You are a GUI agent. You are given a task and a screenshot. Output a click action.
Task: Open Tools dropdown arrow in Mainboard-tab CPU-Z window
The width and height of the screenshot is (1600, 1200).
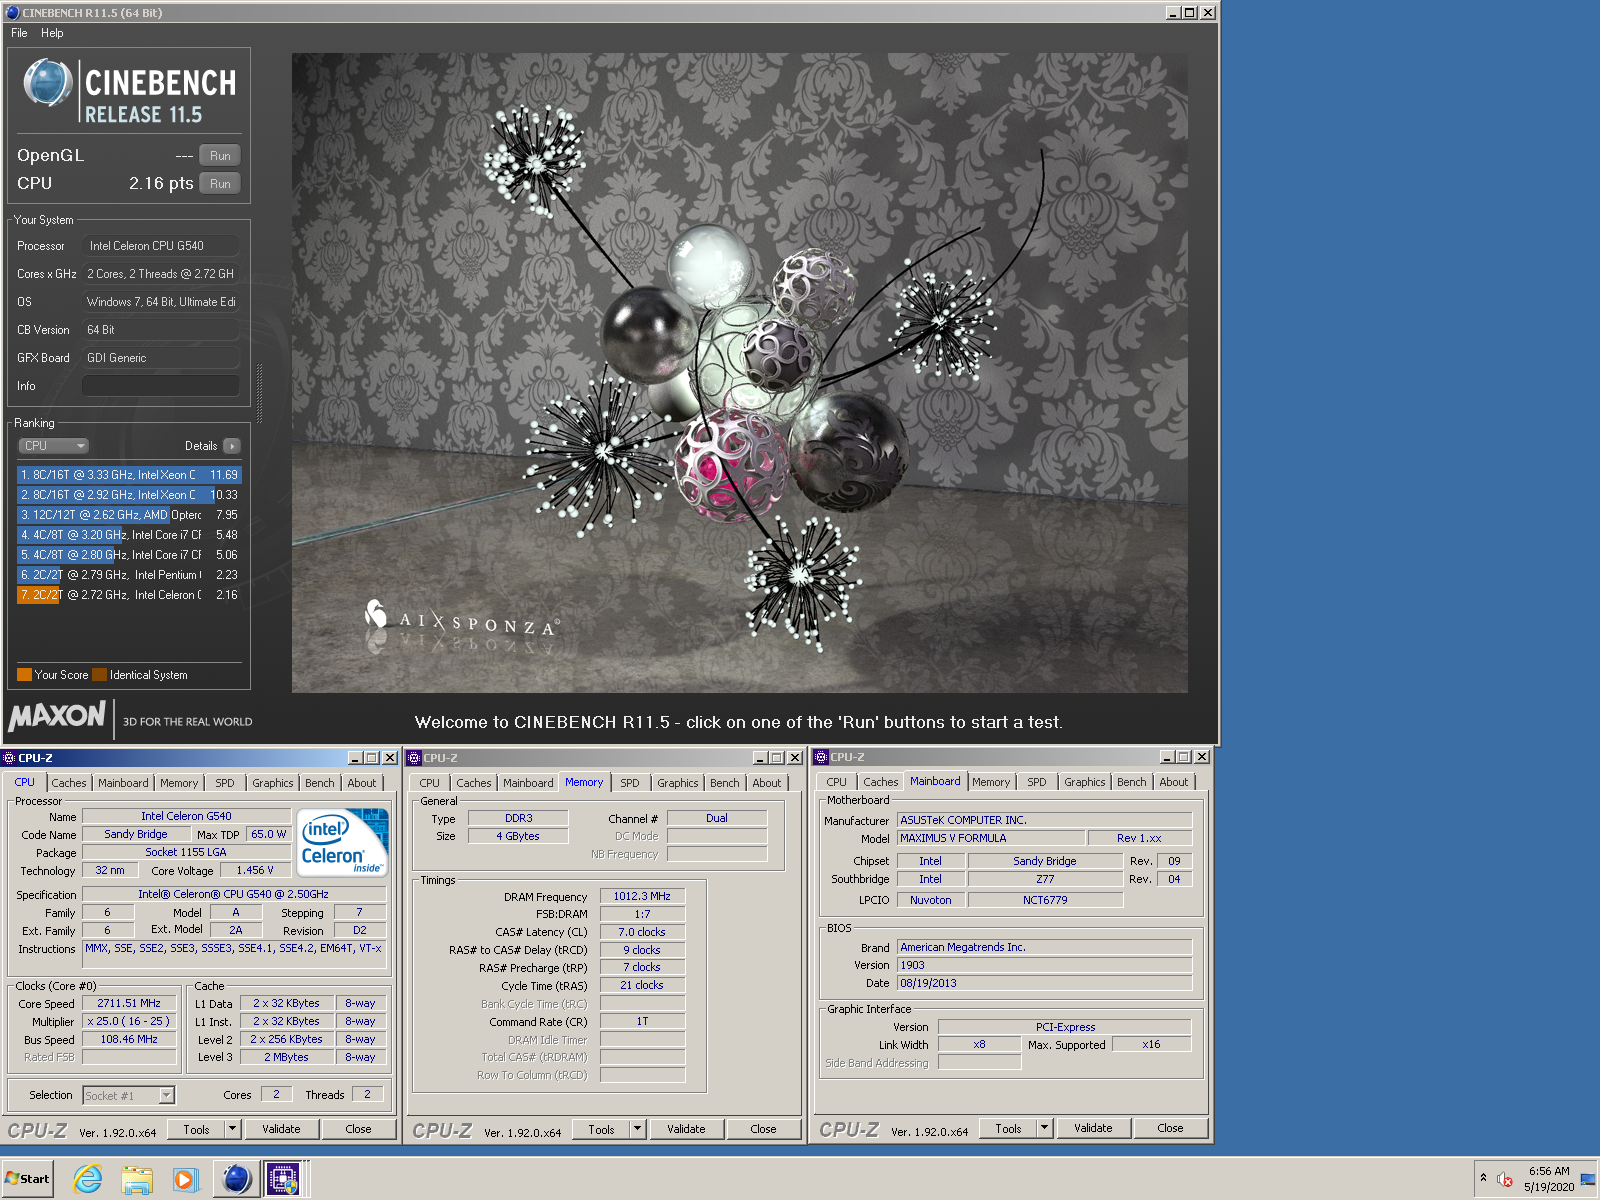[x=1044, y=1128]
